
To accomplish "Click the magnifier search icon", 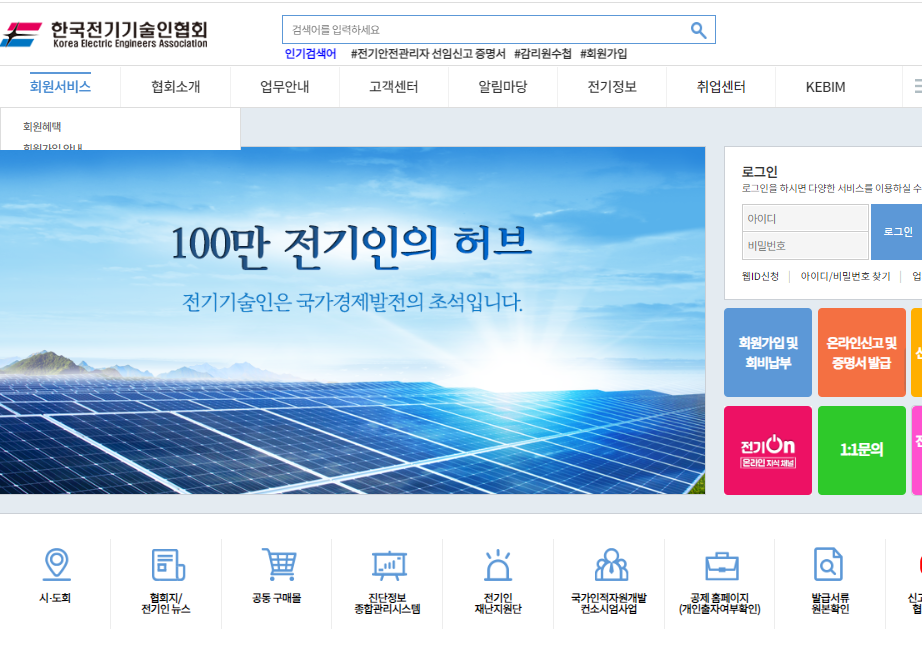I will pos(698,30).
